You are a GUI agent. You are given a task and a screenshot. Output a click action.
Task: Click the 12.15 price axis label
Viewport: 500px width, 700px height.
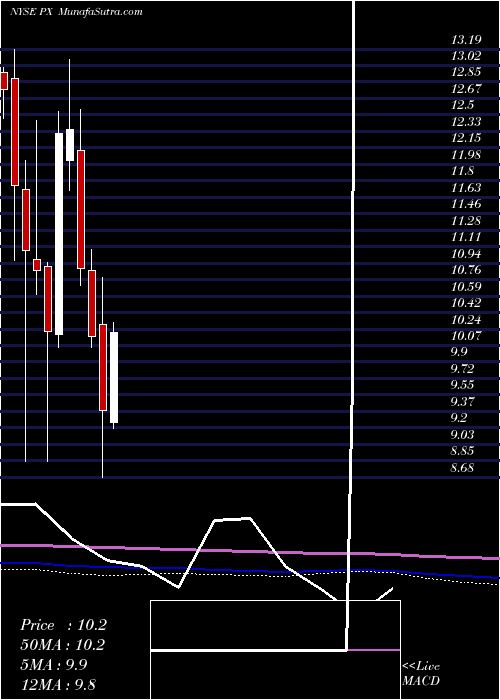[466, 138]
